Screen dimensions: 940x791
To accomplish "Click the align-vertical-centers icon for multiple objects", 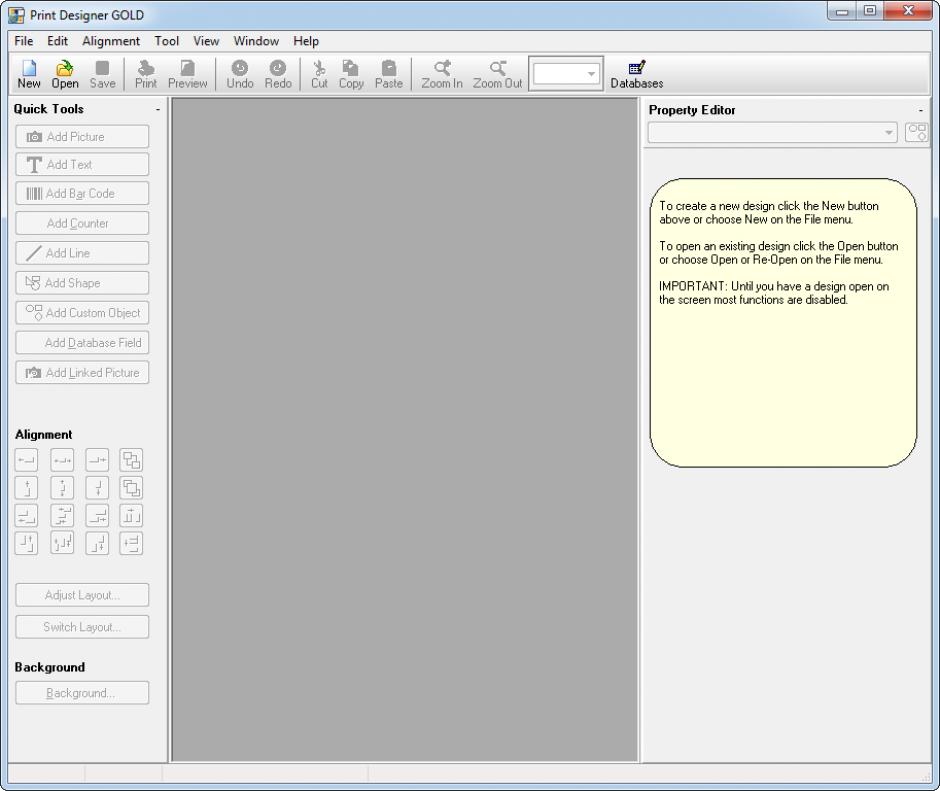I will 62,543.
